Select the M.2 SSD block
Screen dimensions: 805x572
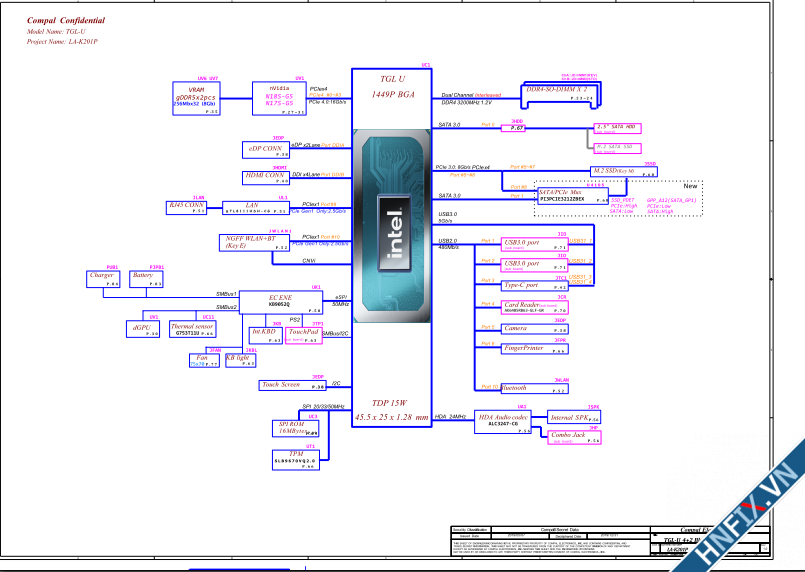point(622,171)
